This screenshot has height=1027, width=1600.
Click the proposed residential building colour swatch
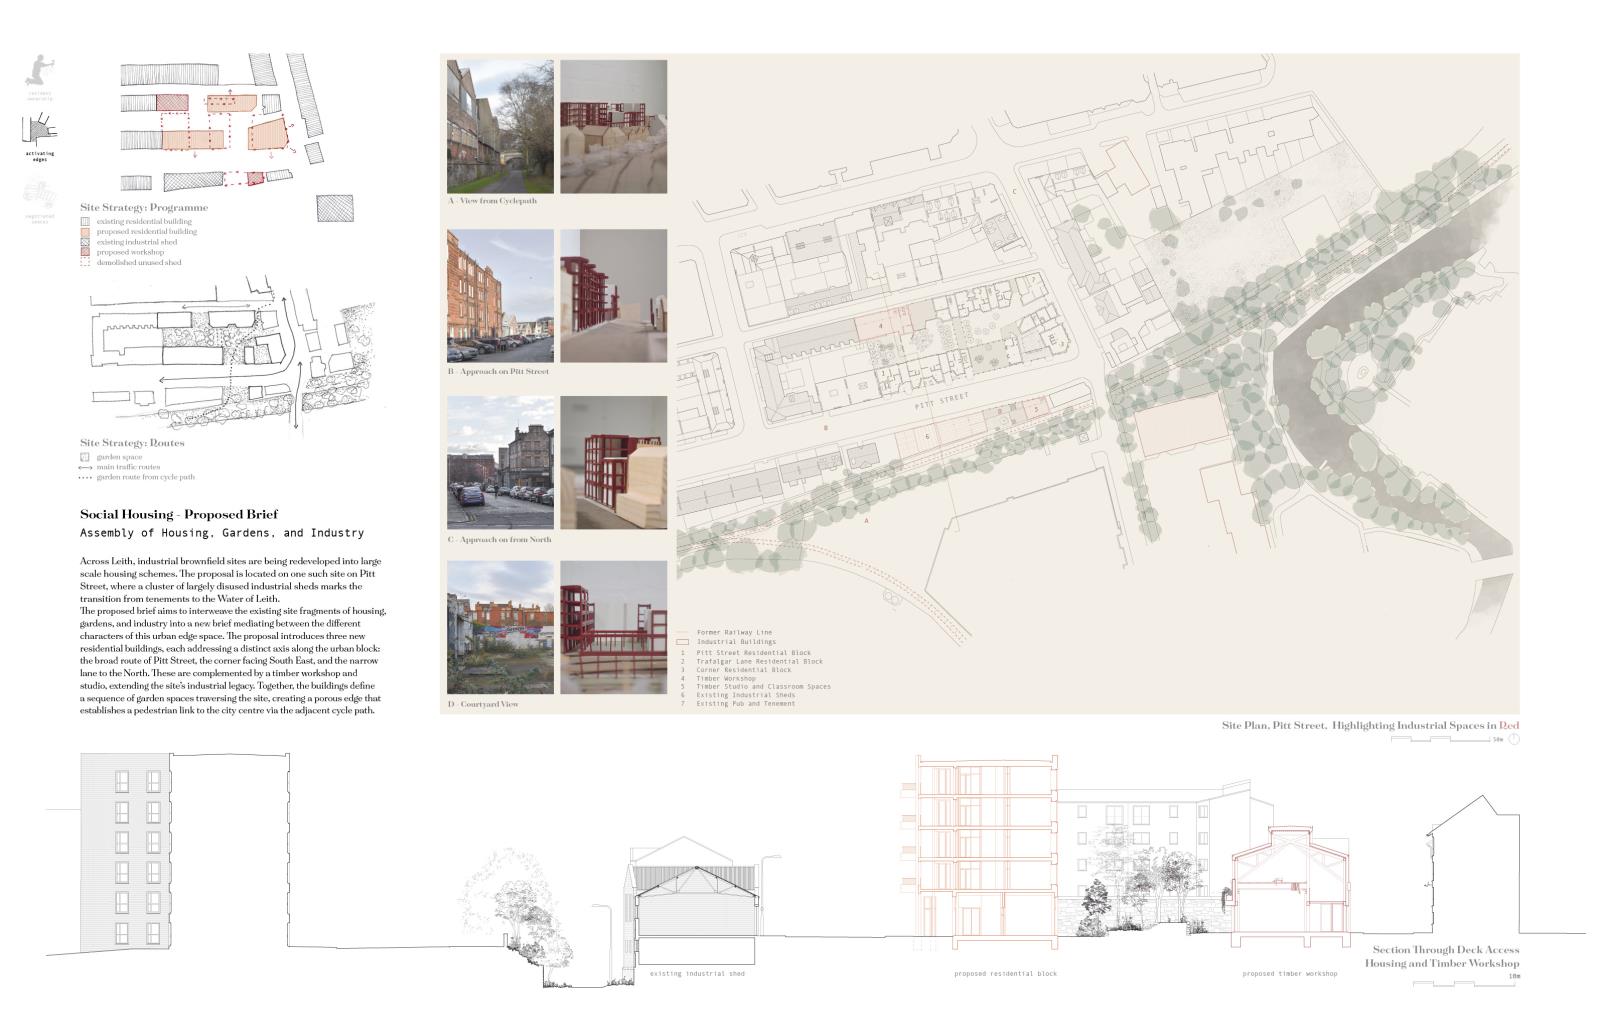tap(85, 232)
